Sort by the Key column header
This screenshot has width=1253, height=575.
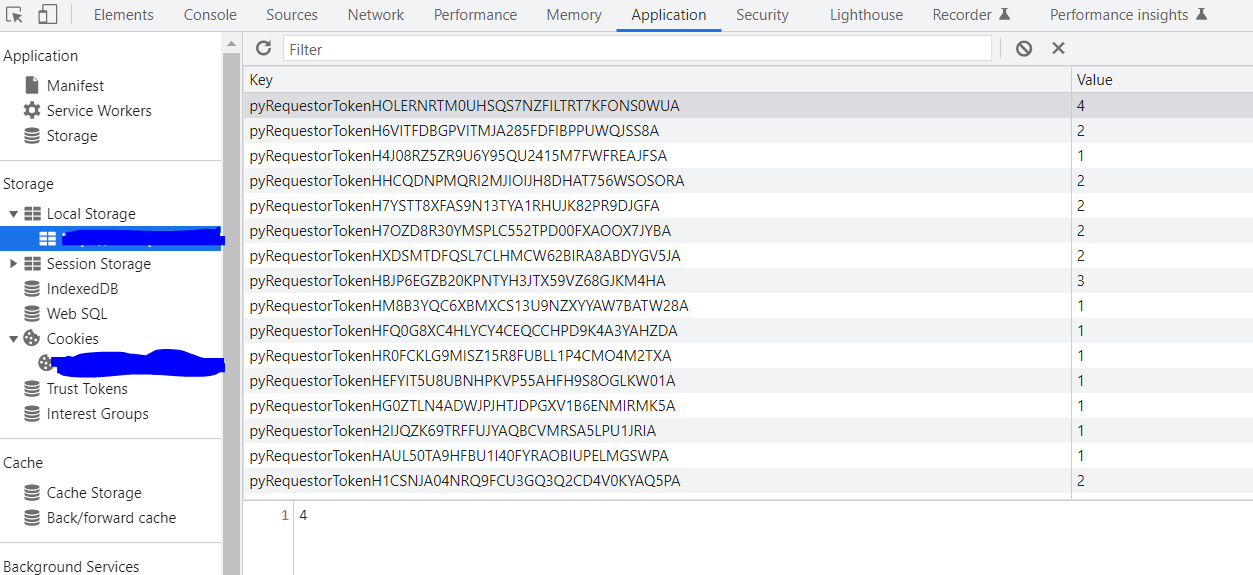[x=657, y=79]
